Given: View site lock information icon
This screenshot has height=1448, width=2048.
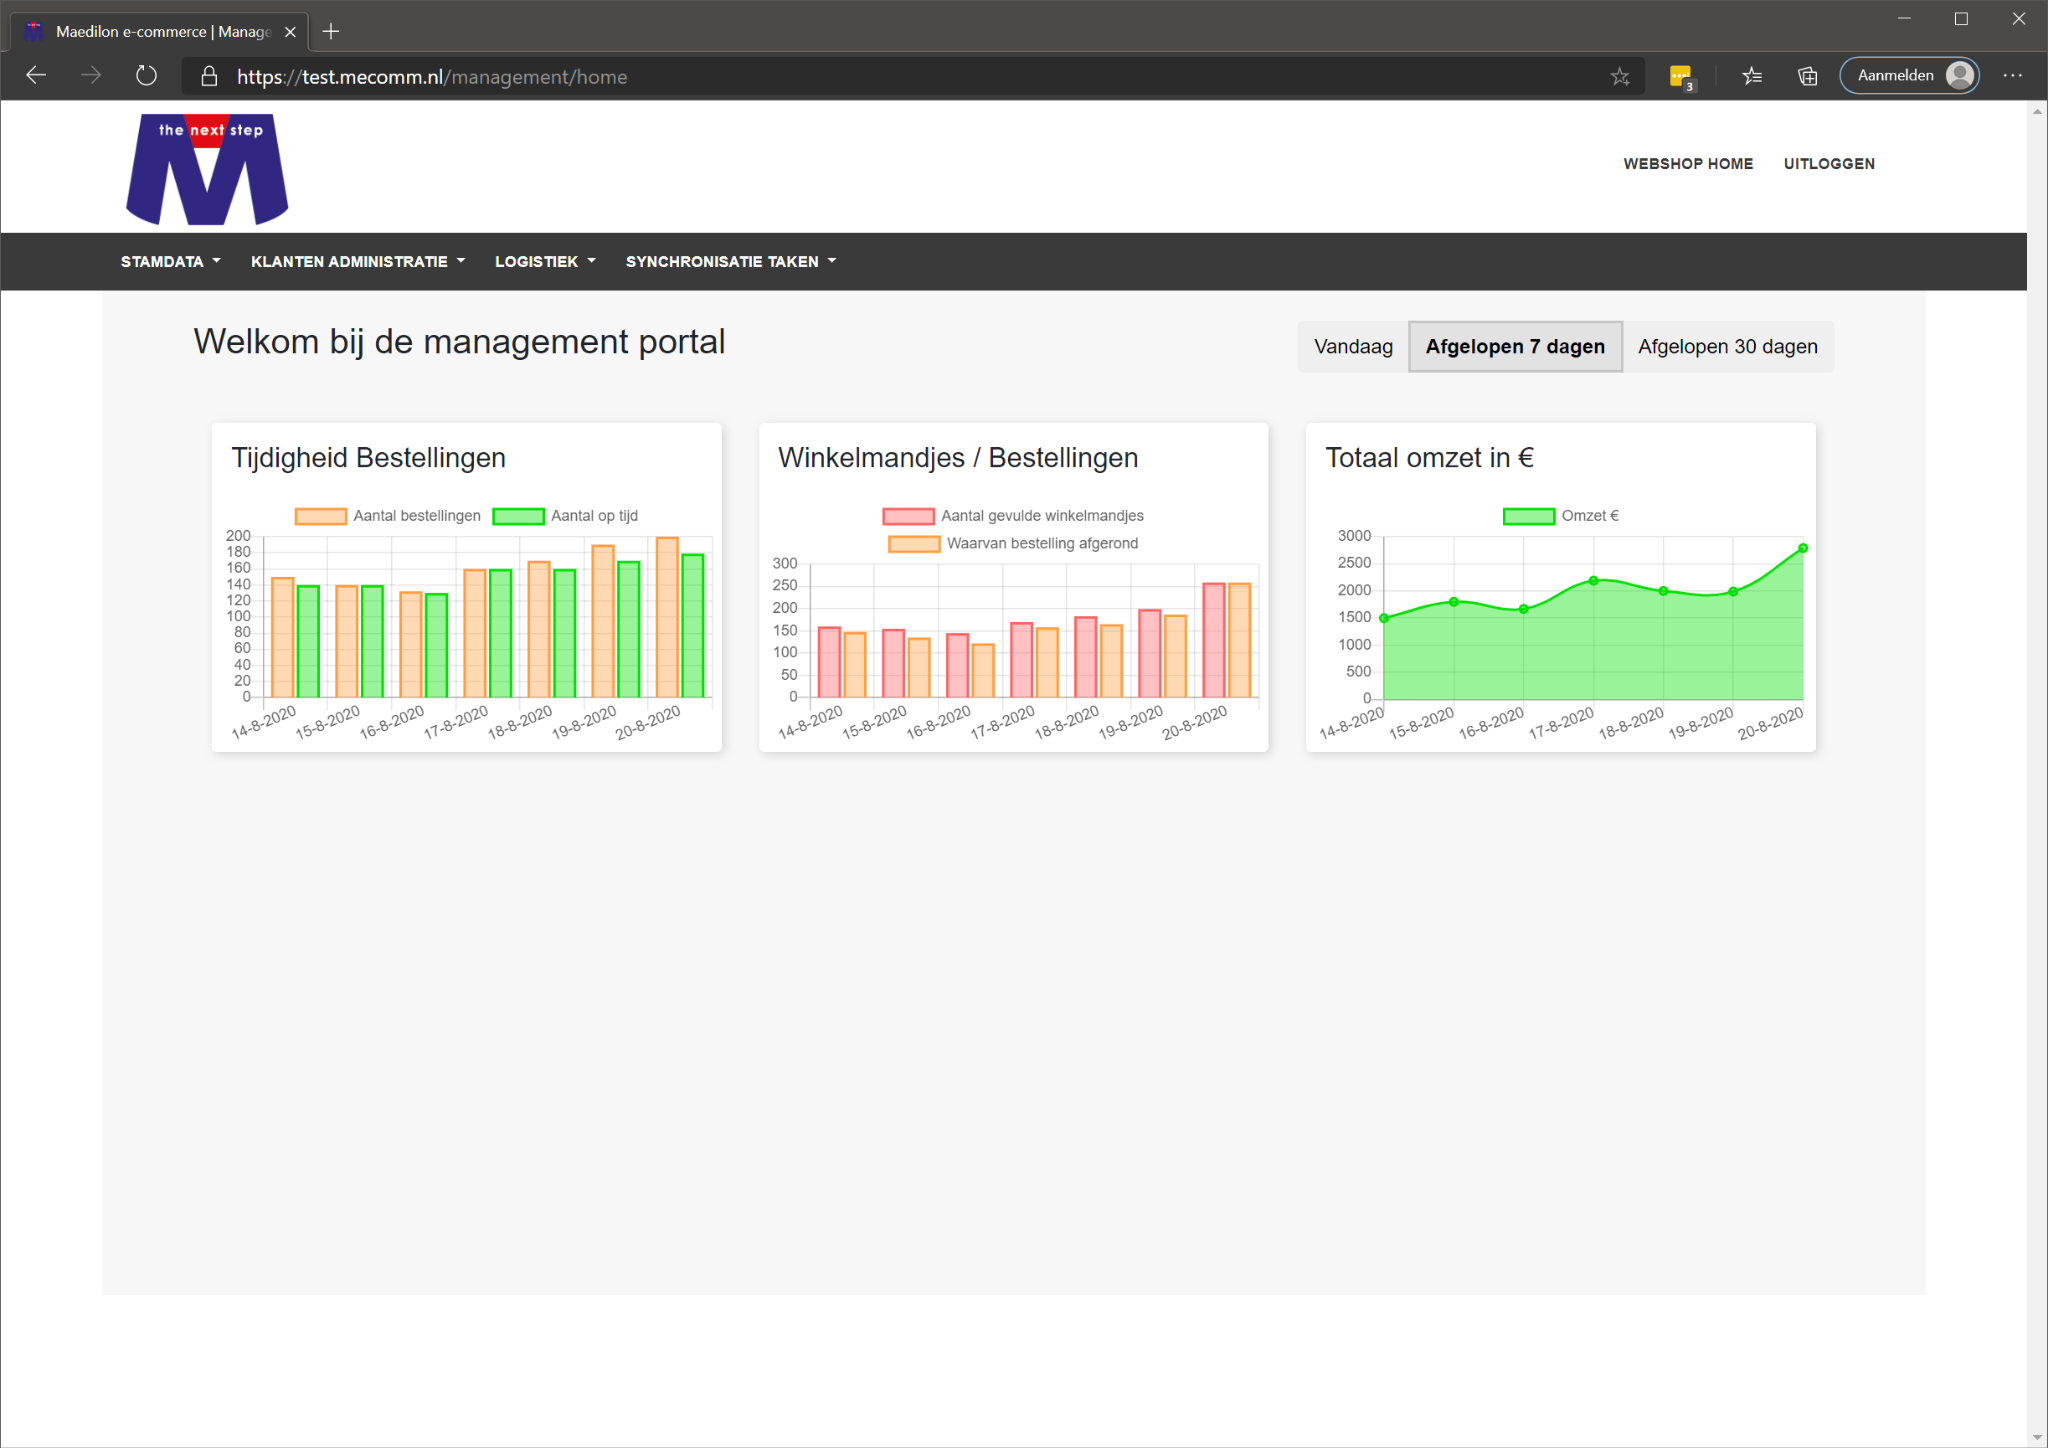Looking at the screenshot, I should pyautogui.click(x=209, y=77).
